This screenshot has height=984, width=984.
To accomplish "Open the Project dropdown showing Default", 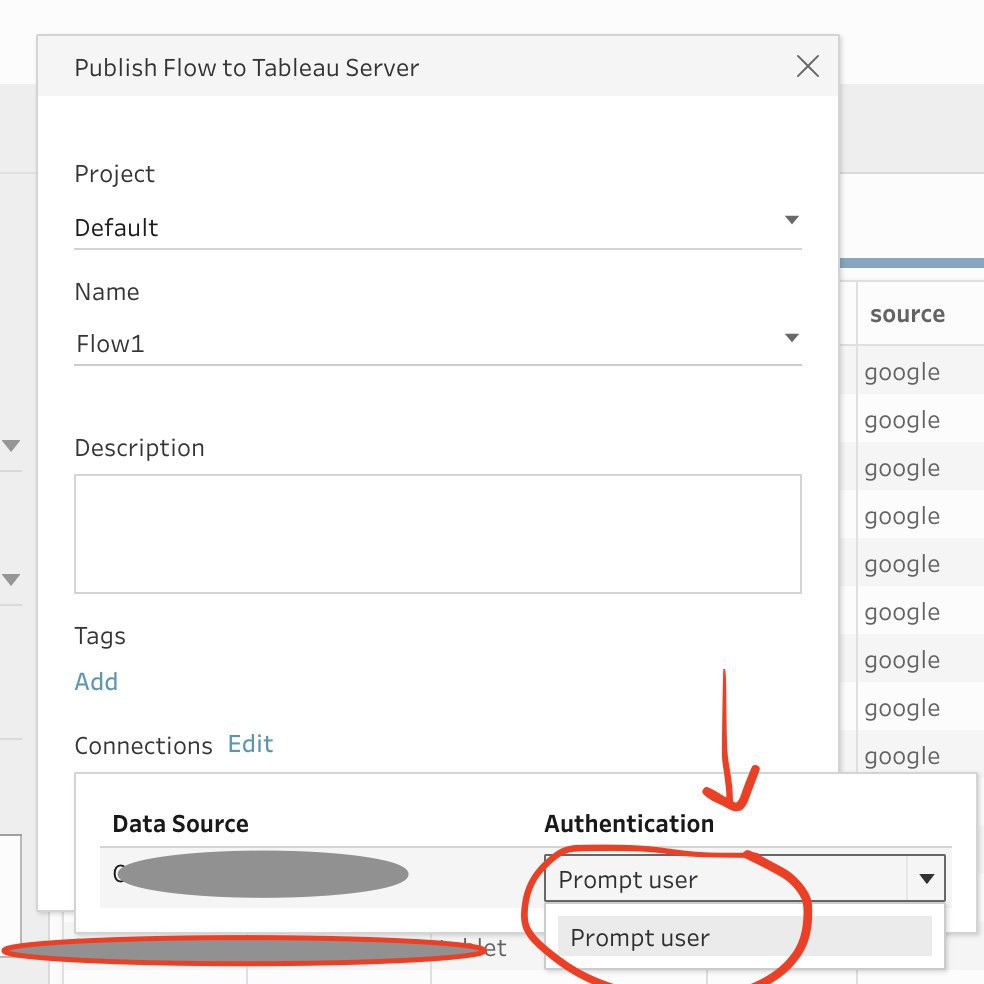I will point(437,227).
